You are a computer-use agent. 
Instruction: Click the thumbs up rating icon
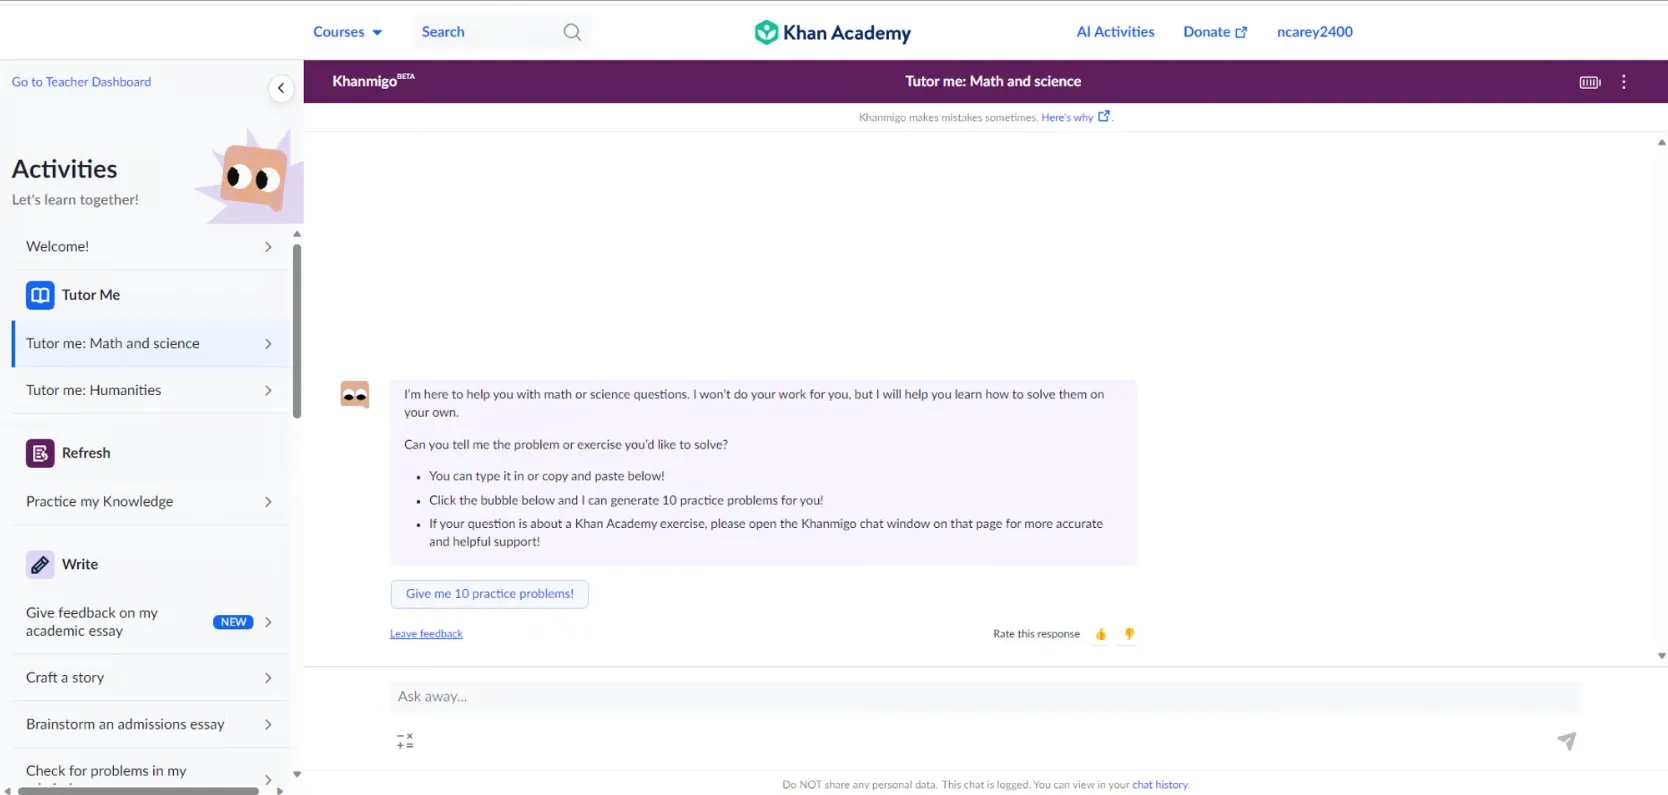[1100, 634]
